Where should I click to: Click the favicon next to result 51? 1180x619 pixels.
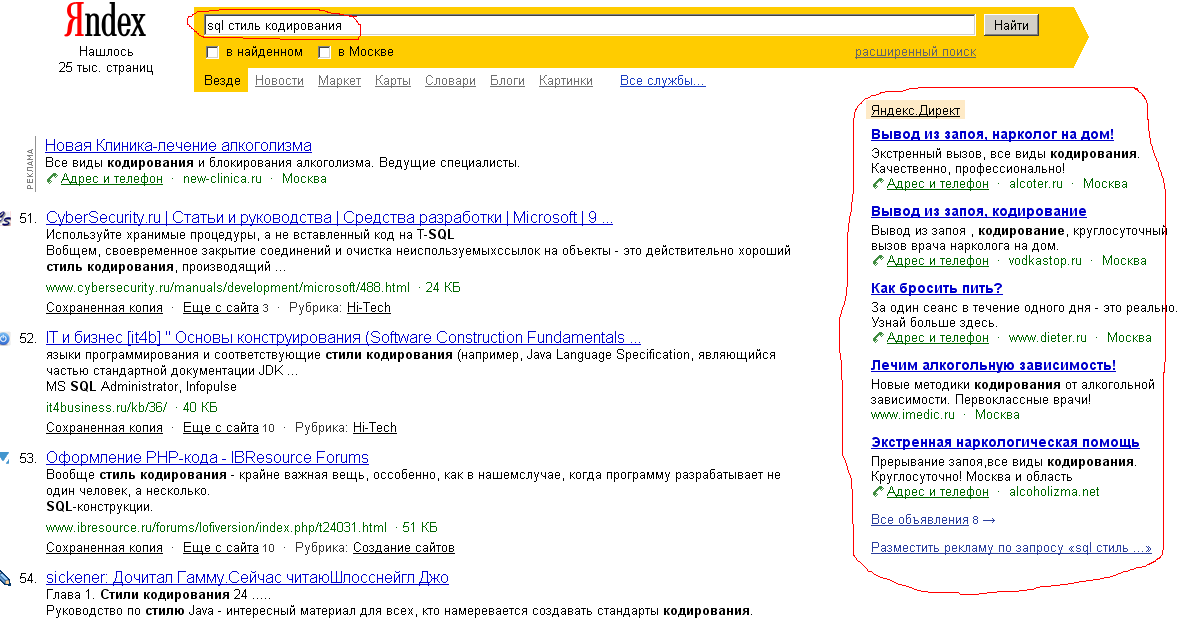tap(5, 218)
